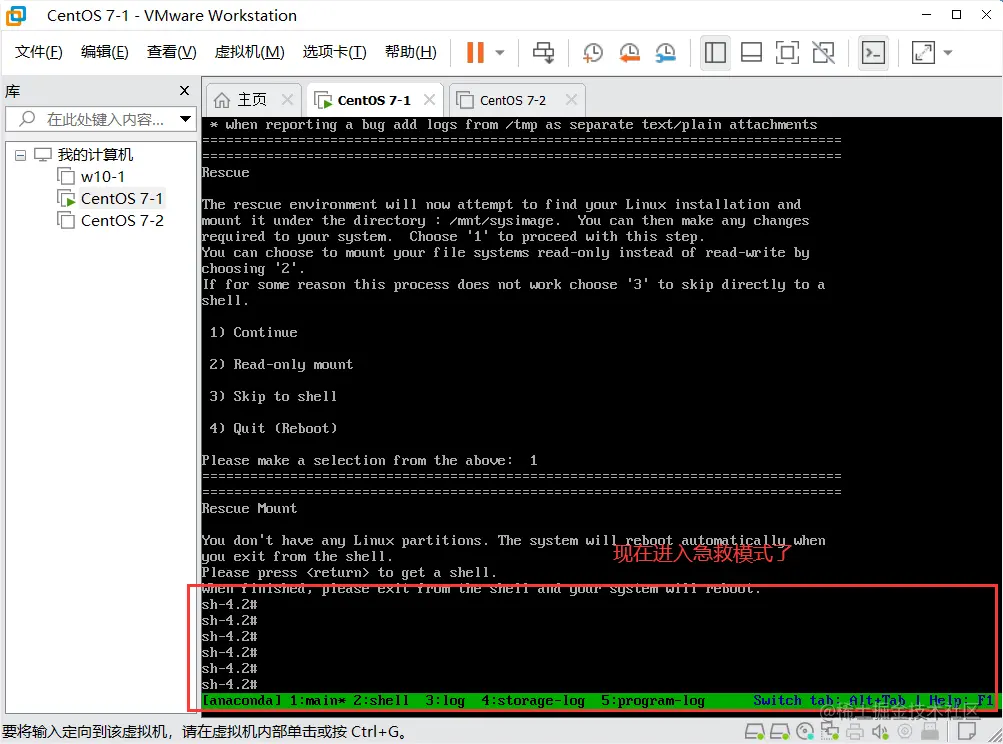Click the message log note icon

[x=967, y=731]
